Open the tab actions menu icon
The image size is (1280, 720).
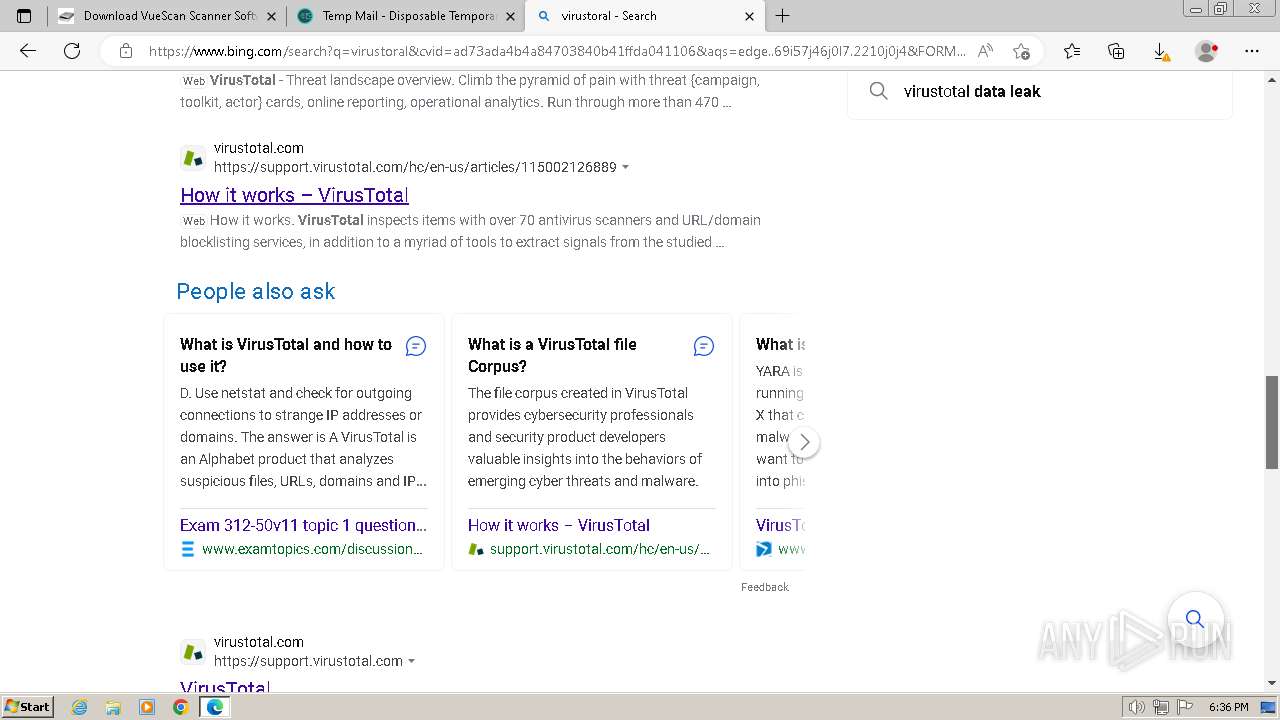point(24,16)
